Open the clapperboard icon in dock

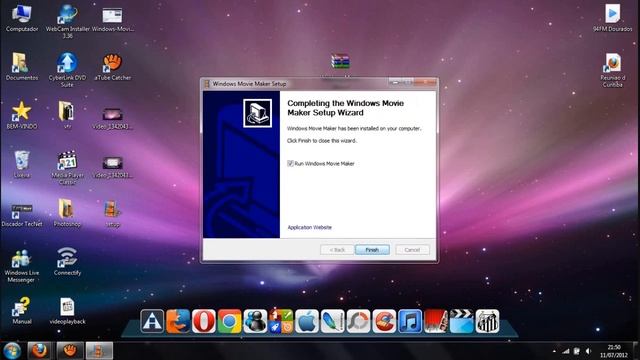pos(461,321)
